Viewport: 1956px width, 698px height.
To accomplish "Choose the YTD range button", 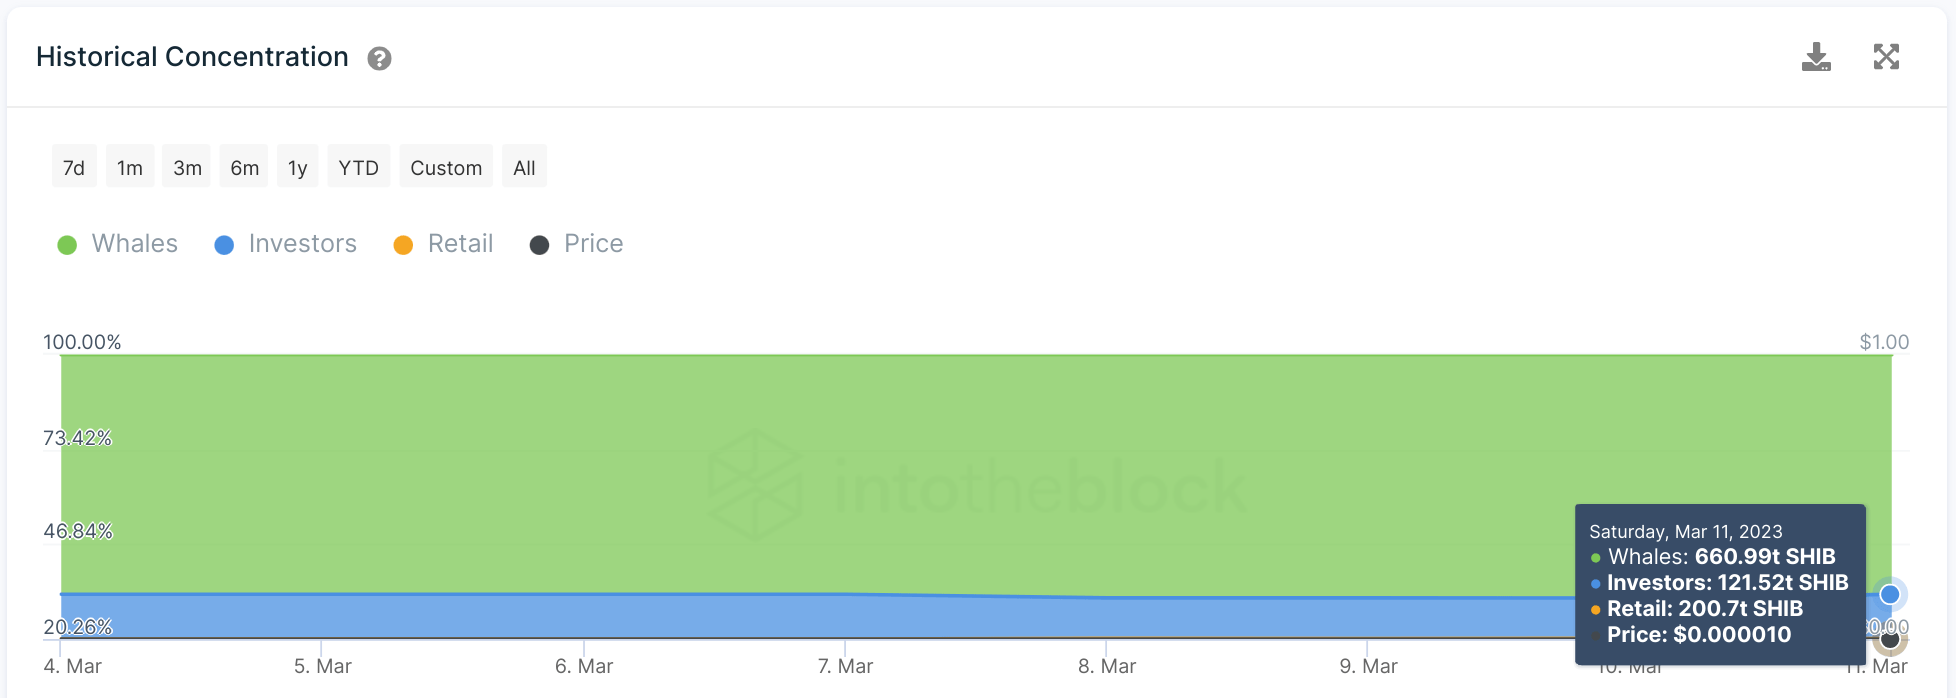I will click(x=358, y=168).
